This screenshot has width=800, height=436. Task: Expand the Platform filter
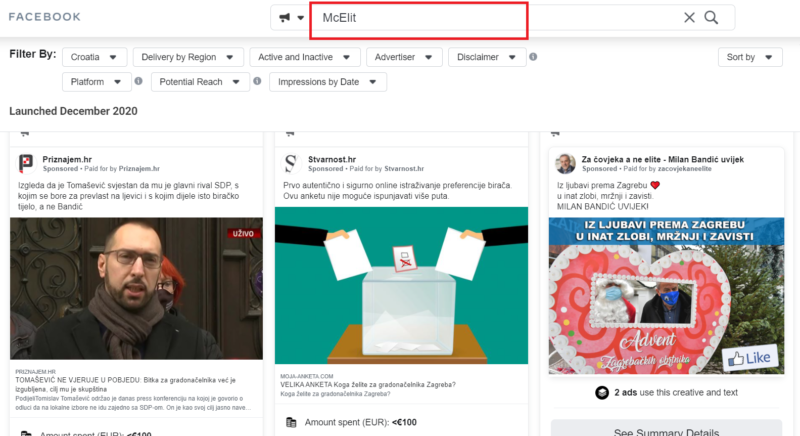(x=96, y=82)
